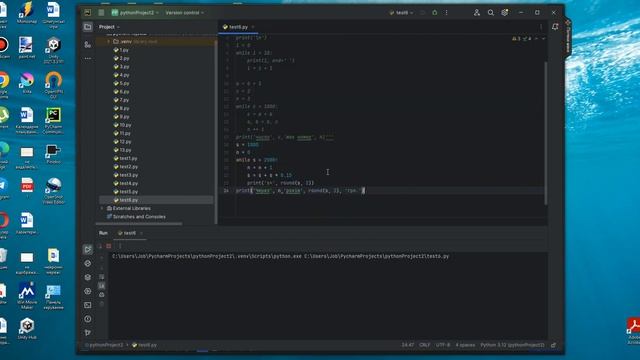The height and width of the screenshot is (360, 640).
Task: Click project tree horizontal scrollbar
Action: [x=139, y=224]
